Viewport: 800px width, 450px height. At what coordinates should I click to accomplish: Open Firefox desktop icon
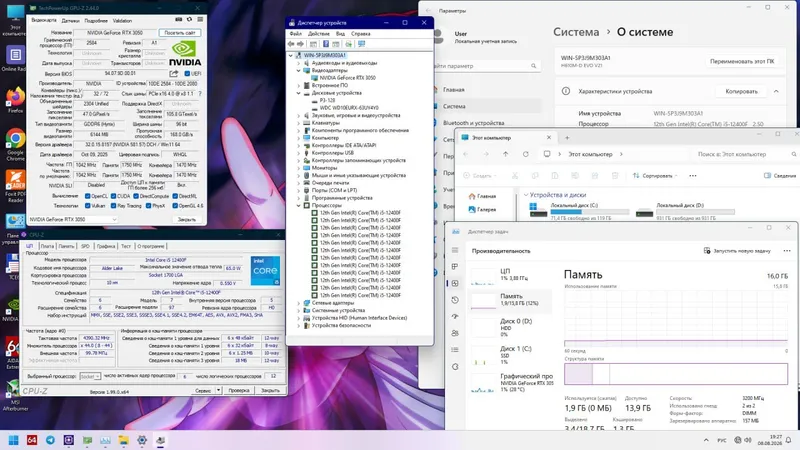tap(15, 97)
